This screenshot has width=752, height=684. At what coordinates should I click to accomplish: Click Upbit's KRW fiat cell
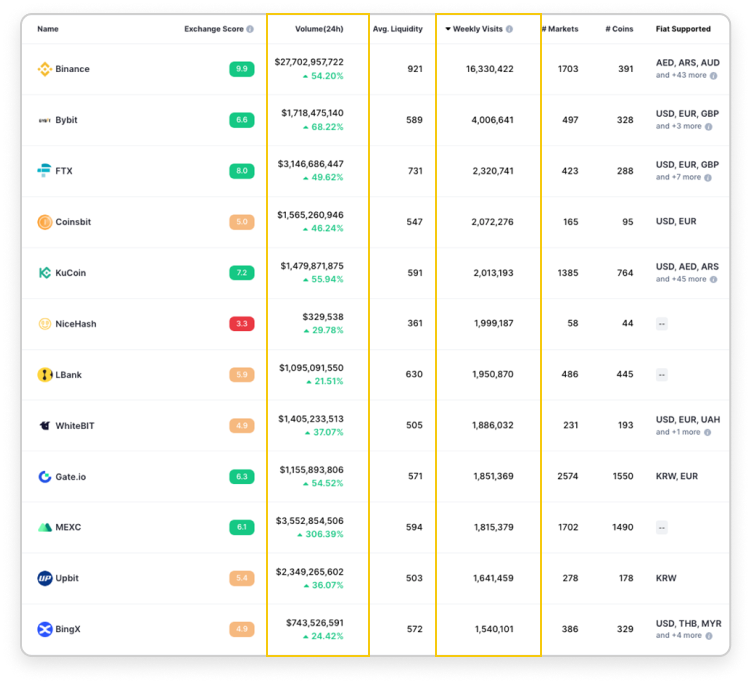pyautogui.click(x=666, y=578)
